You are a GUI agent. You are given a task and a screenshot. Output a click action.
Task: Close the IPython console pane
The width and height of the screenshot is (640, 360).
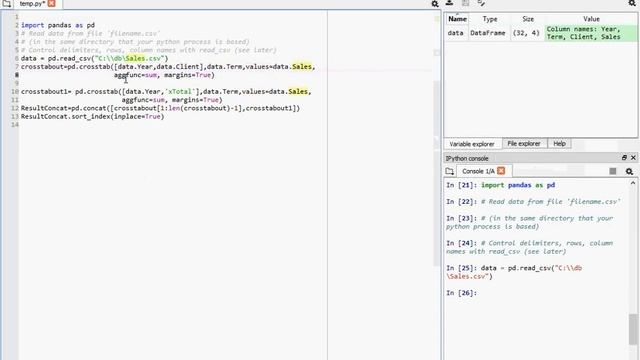[x=633, y=158]
